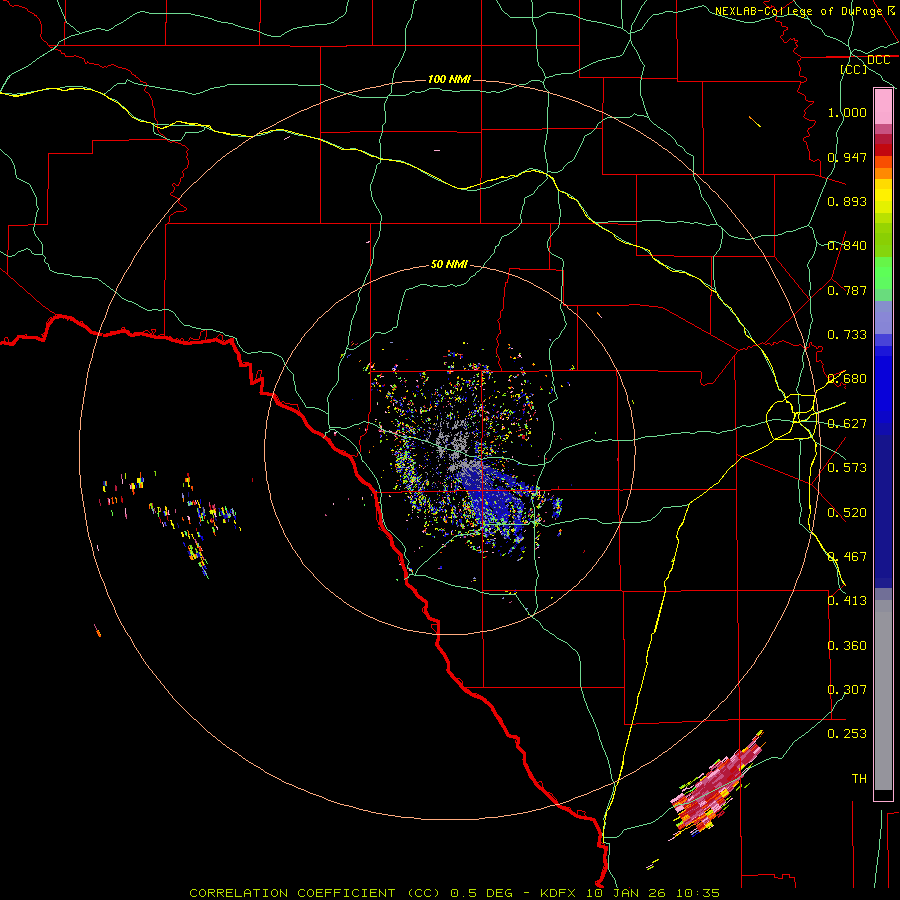Click the TH threshold label
The image size is (900, 900).
pyautogui.click(x=859, y=779)
